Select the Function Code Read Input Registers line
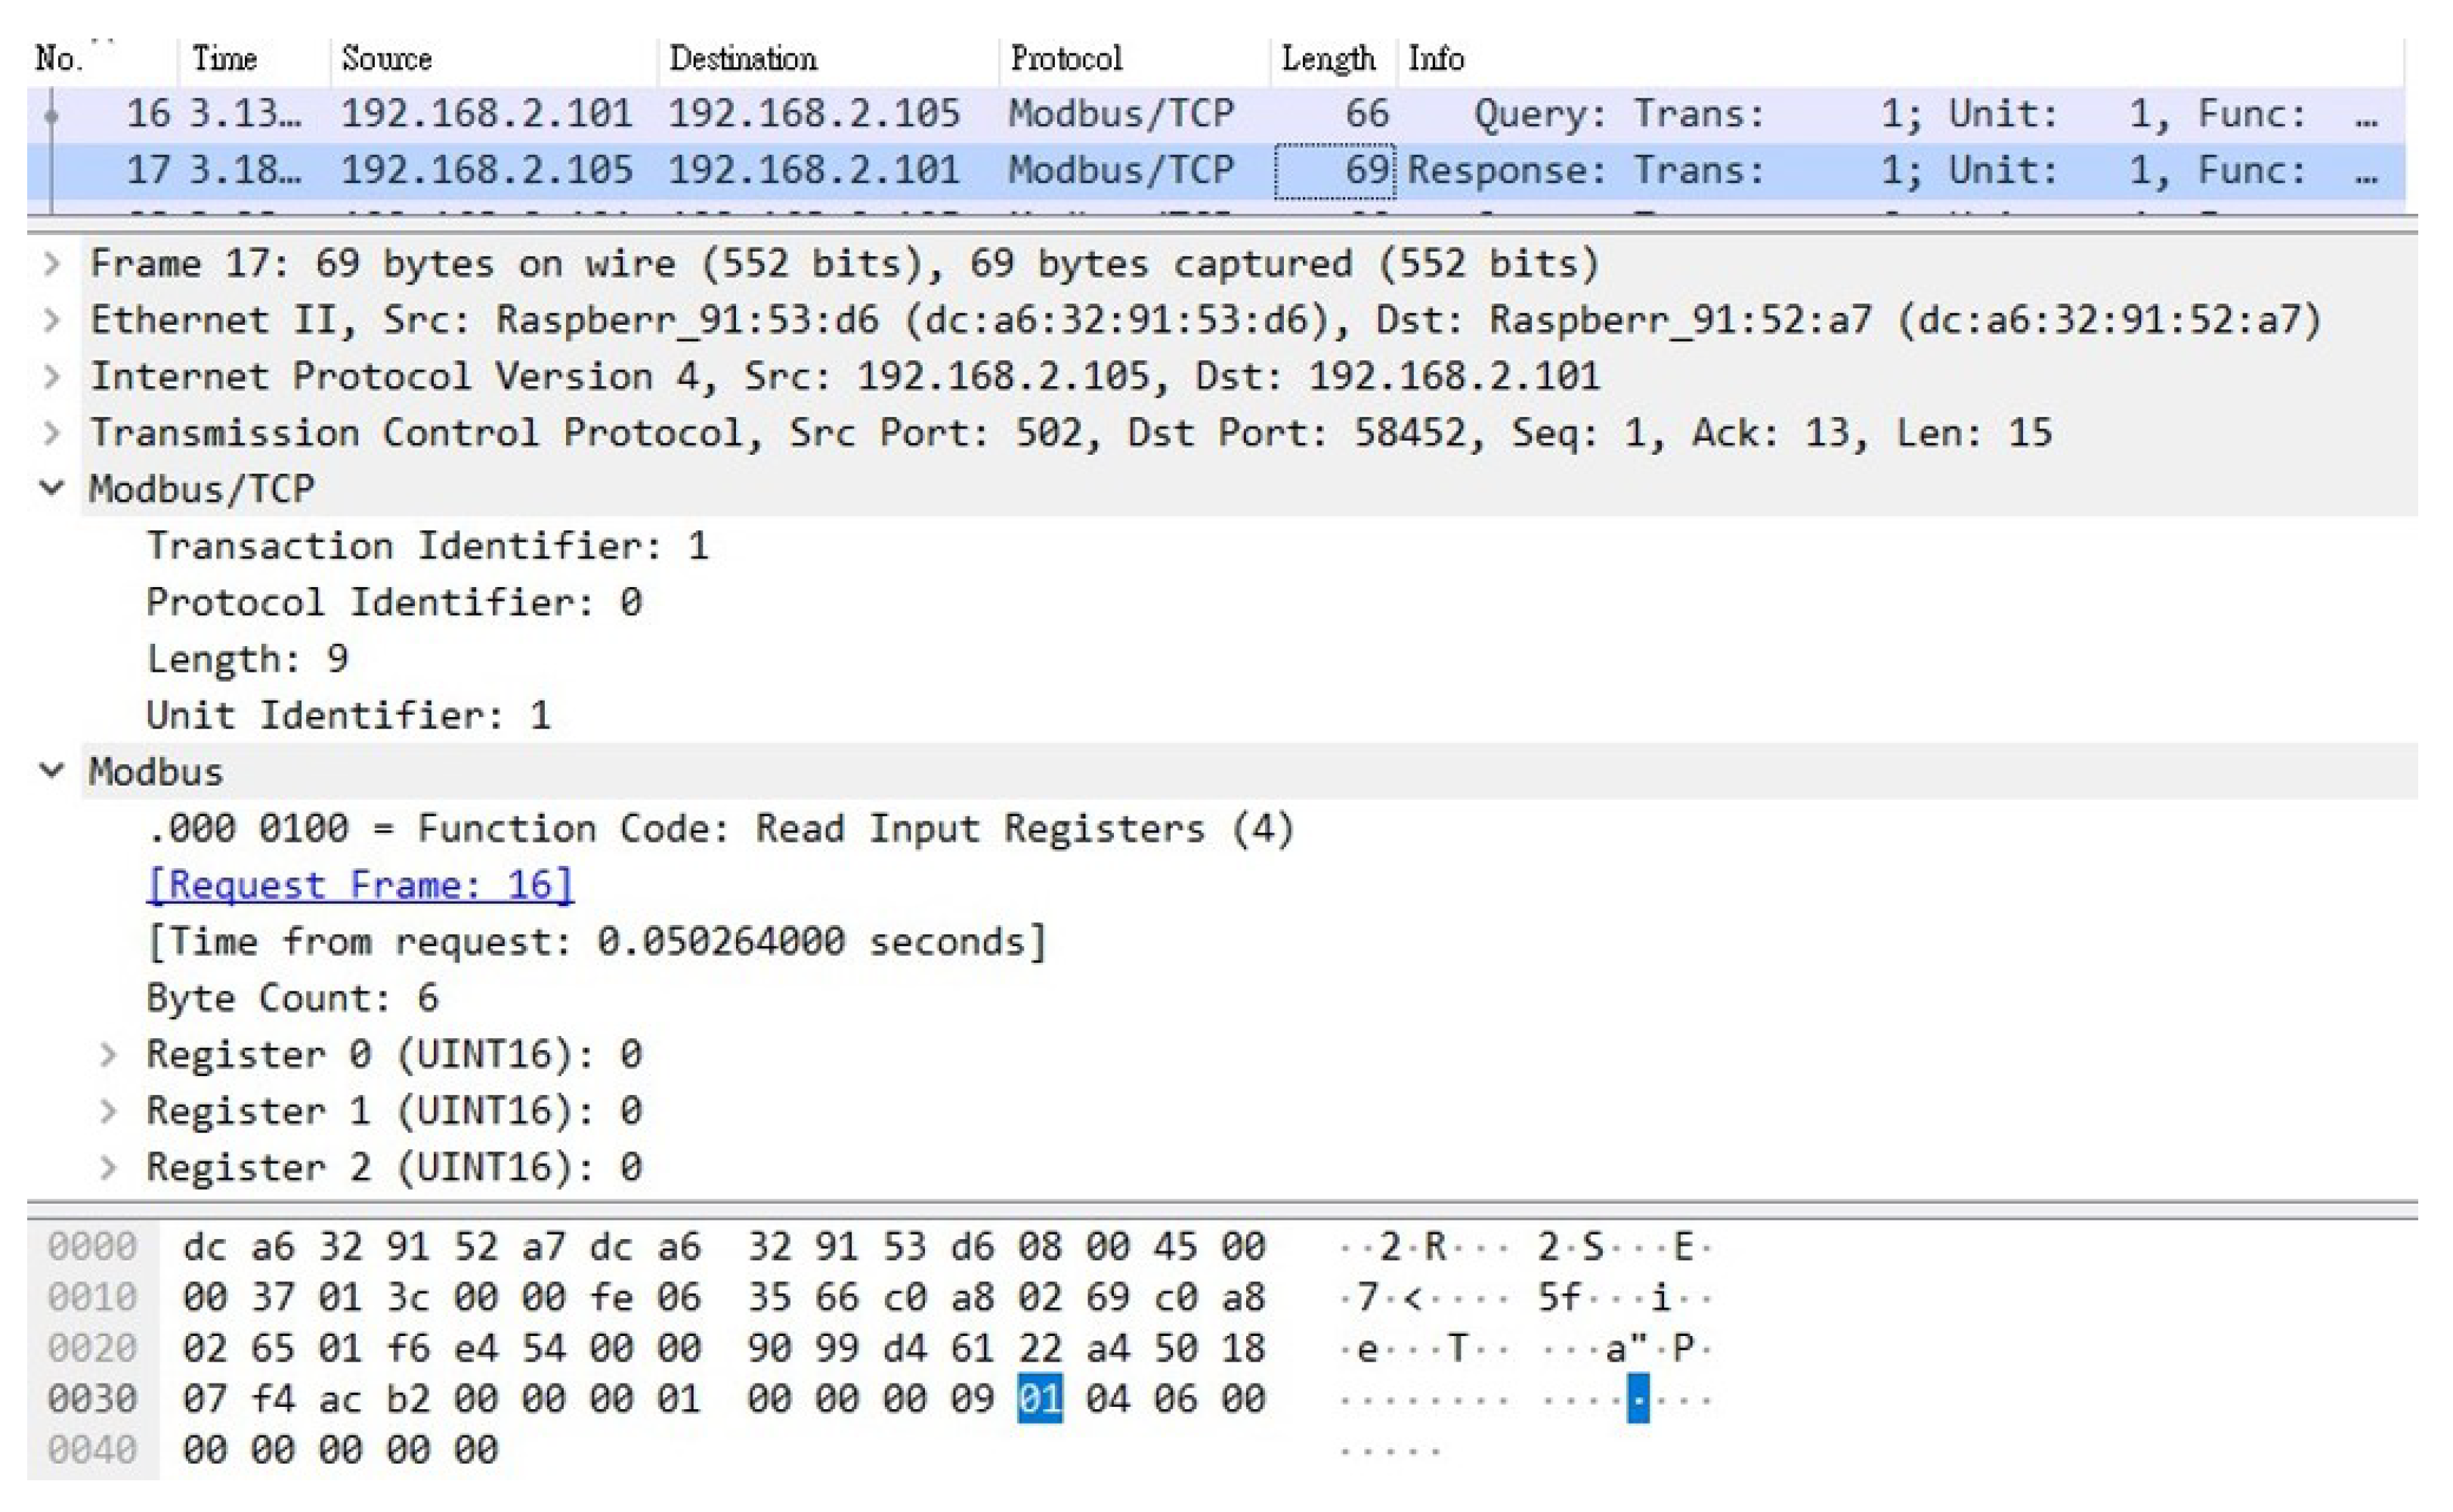 720,829
